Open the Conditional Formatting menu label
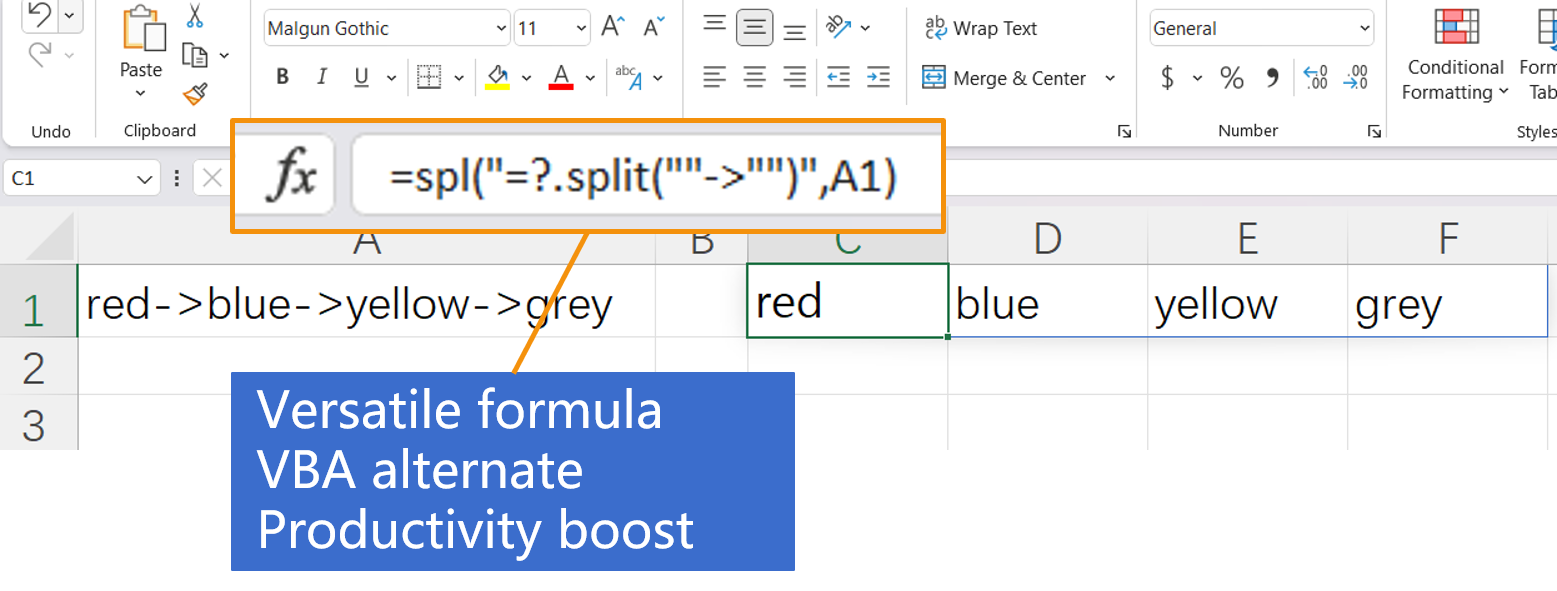The width and height of the screenshot is (1557, 591). (1455, 80)
